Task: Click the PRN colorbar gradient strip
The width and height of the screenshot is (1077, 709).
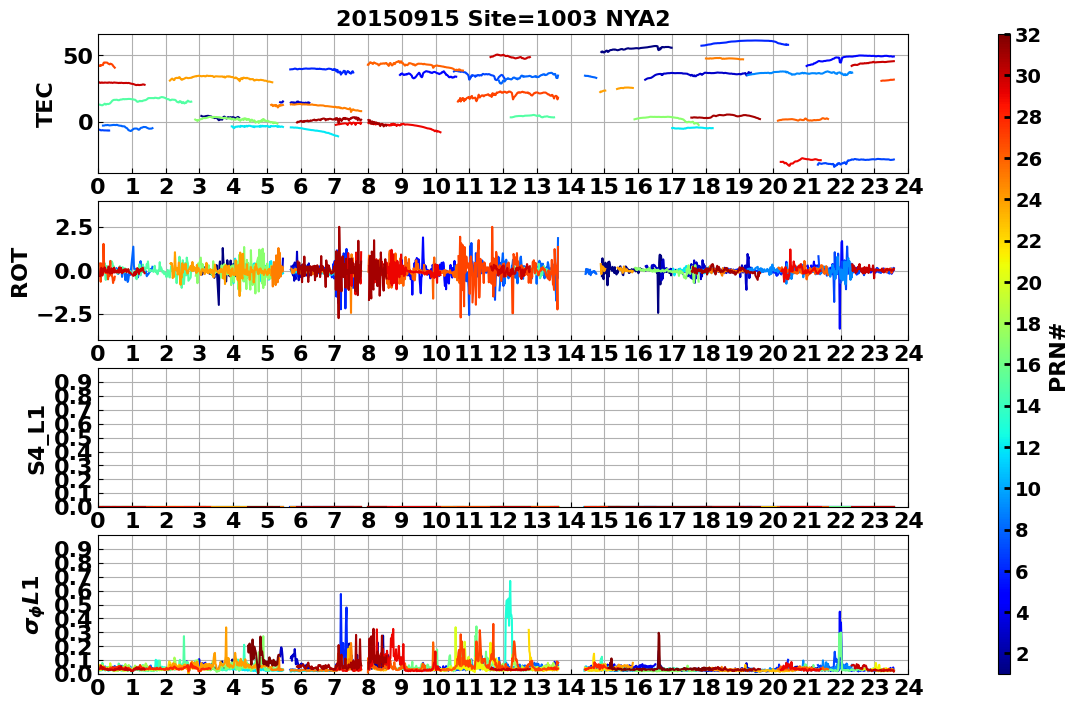Action: [x=1004, y=354]
